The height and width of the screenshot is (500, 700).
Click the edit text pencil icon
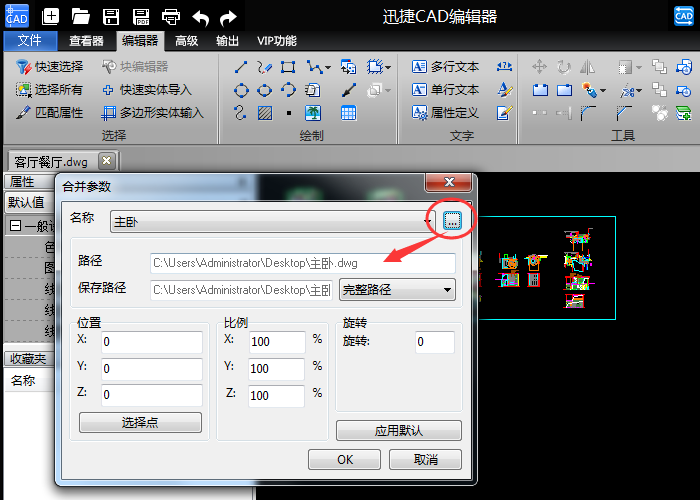tap(504, 113)
